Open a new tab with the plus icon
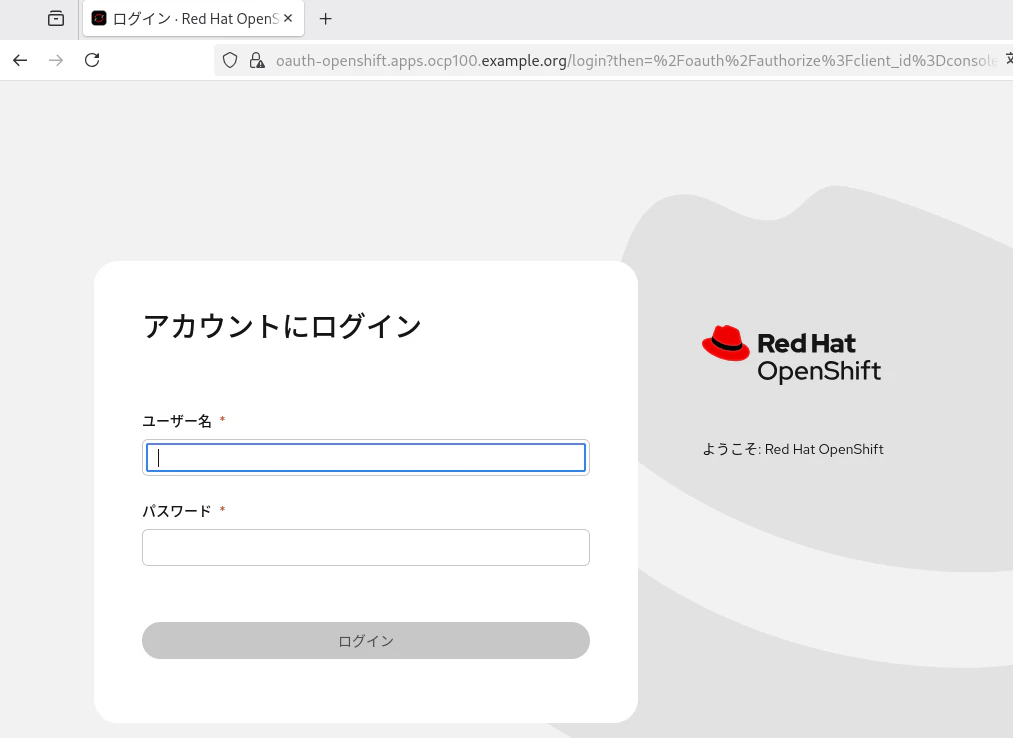The height and width of the screenshot is (738, 1013). (x=326, y=19)
